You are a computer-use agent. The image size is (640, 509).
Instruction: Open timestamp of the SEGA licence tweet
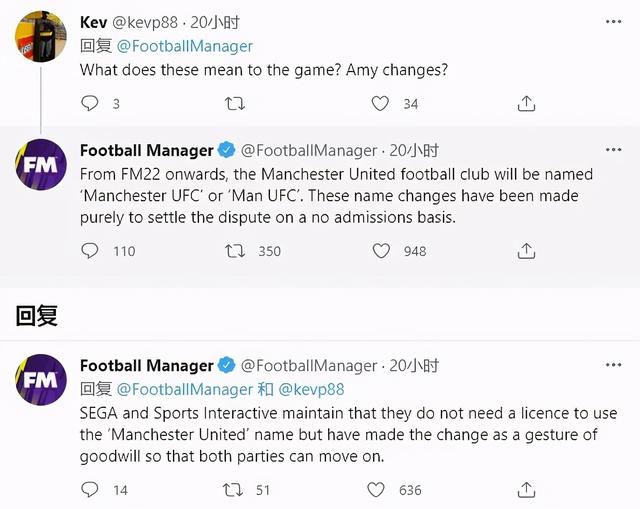click(414, 366)
